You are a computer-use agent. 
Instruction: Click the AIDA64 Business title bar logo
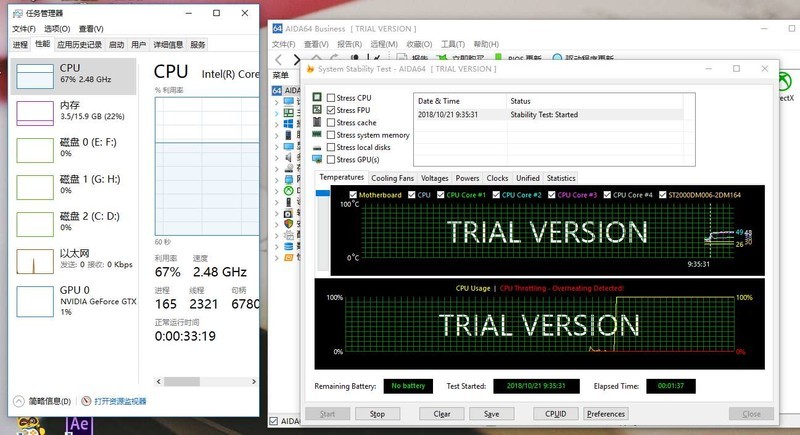tap(277, 29)
